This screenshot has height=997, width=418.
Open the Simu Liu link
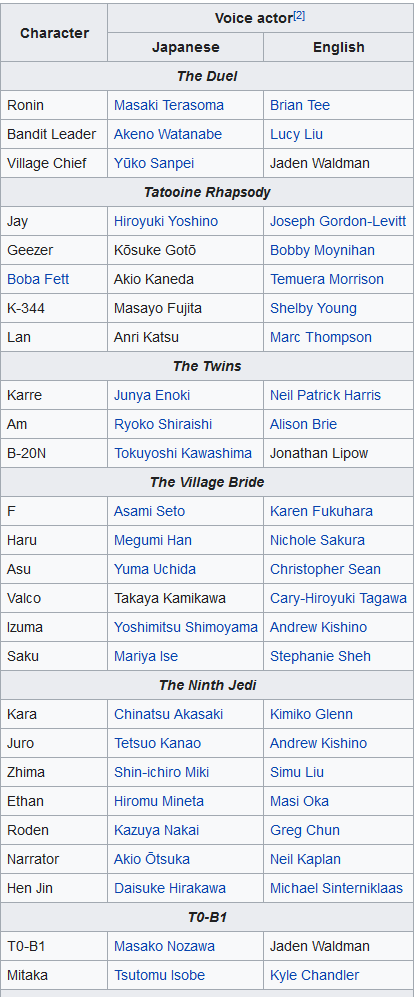(x=296, y=772)
